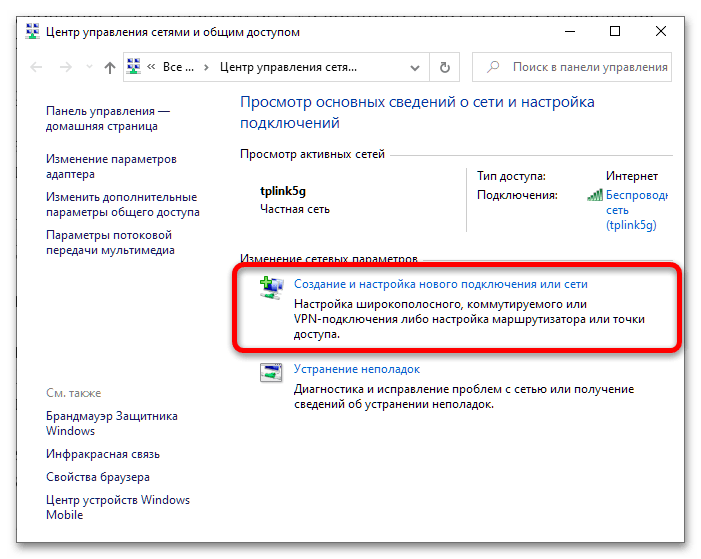The height and width of the screenshot is (559, 701).
Task: Click the Частная сеть text
Action: pyautogui.click(x=295, y=209)
